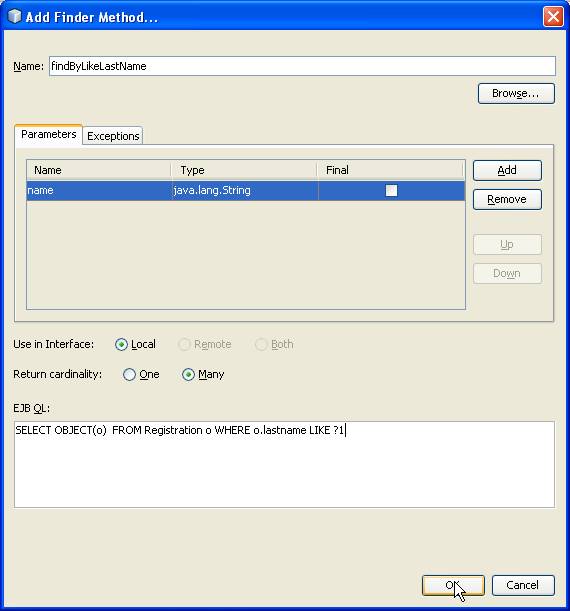Select the Both interface radio button
This screenshot has height=611, width=570.
click(x=274, y=344)
